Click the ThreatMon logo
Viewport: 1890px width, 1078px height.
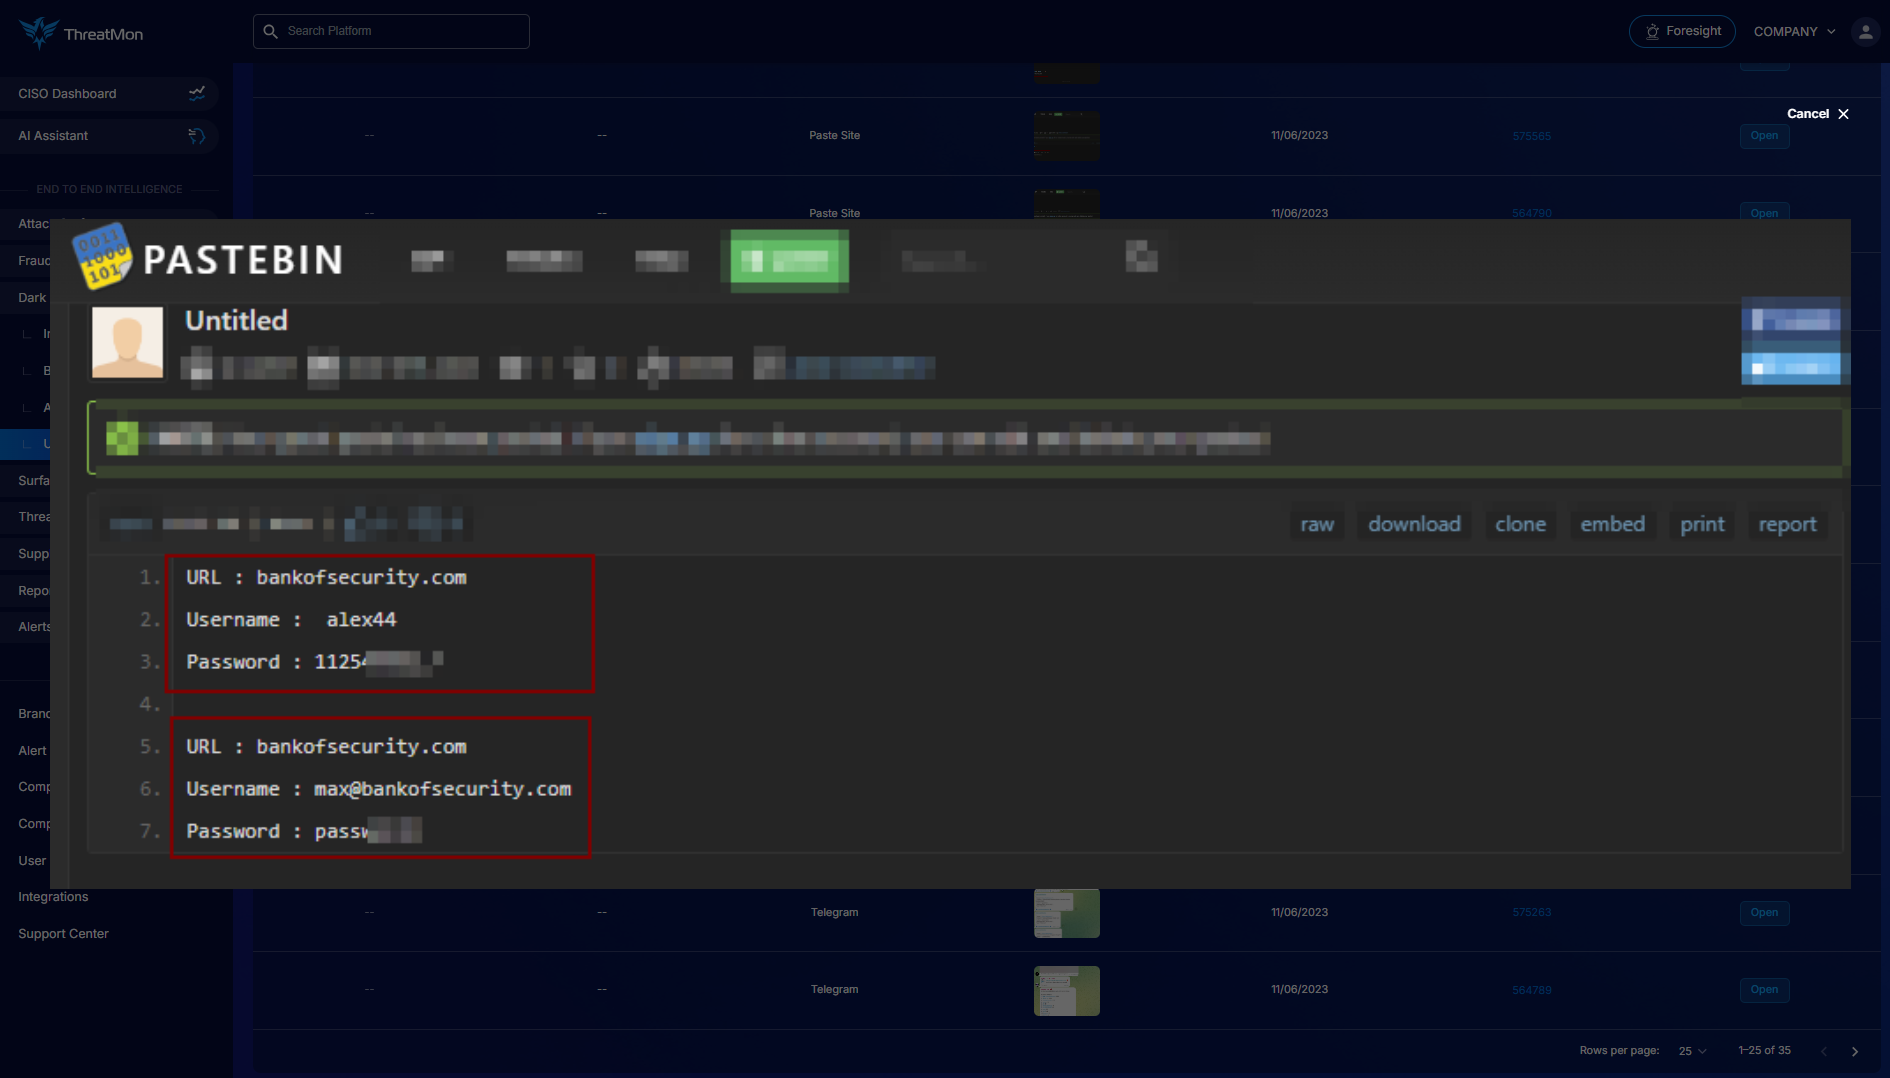click(x=81, y=33)
